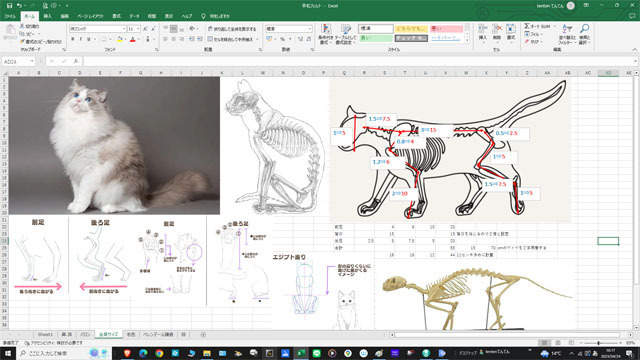This screenshot has width=640, height=360.
Task: Toggle bold formatting
Action: [73, 39]
